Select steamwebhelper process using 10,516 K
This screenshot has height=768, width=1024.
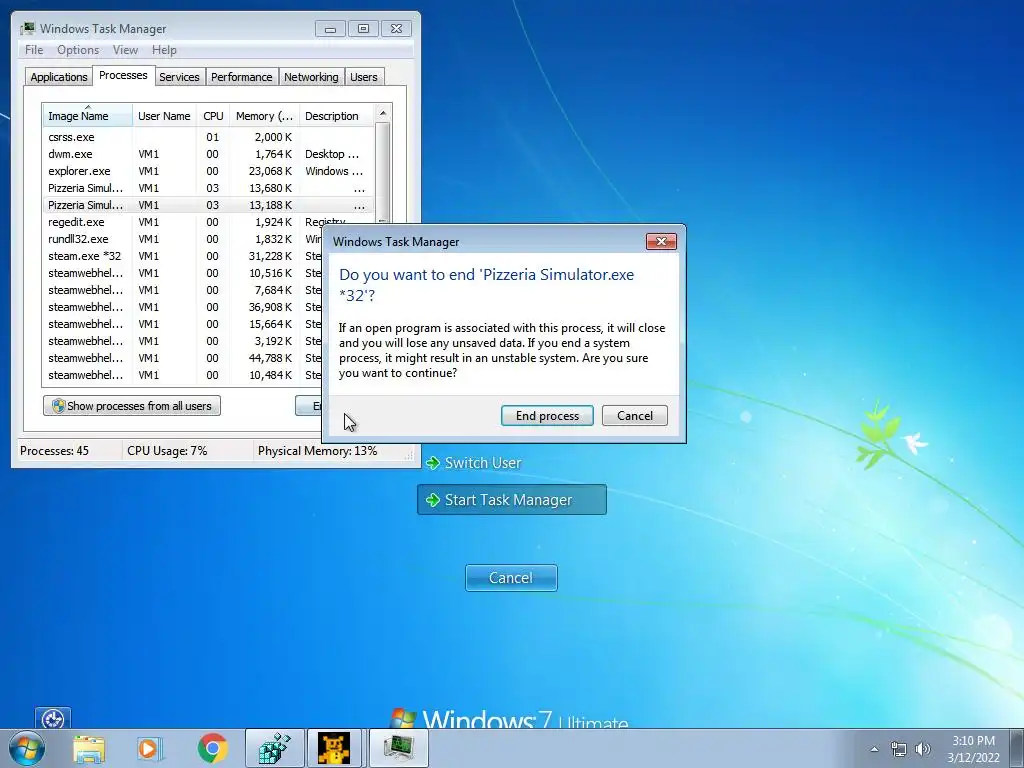pyautogui.click(x=183, y=273)
